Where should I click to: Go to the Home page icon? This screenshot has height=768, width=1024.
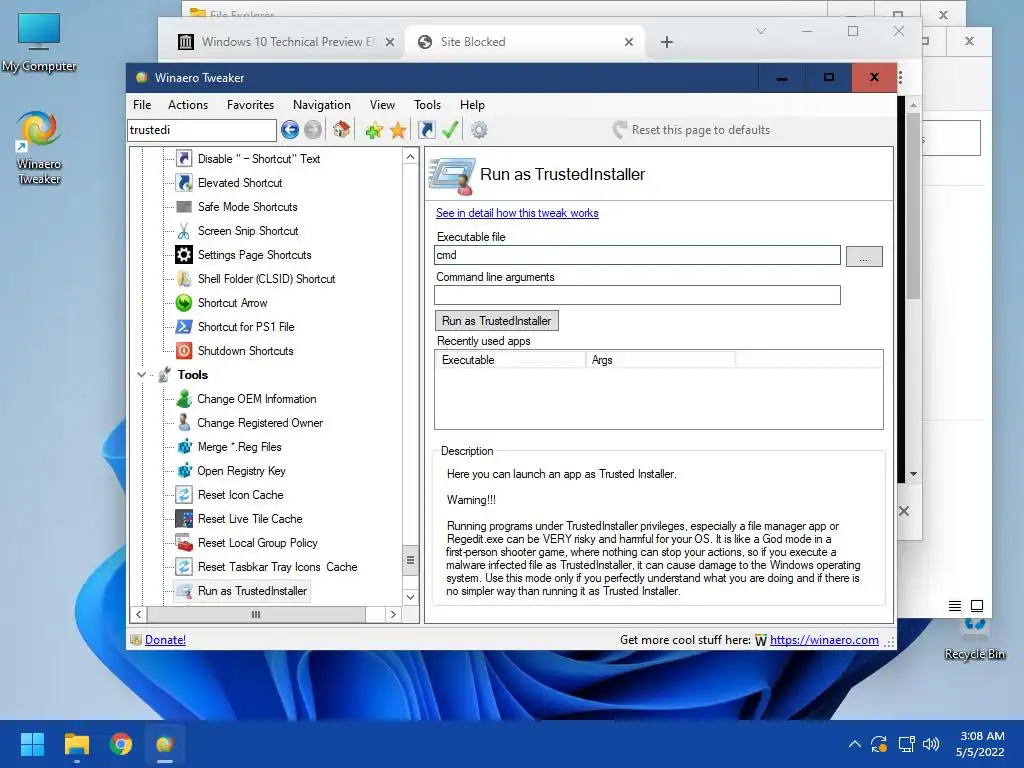click(342, 129)
